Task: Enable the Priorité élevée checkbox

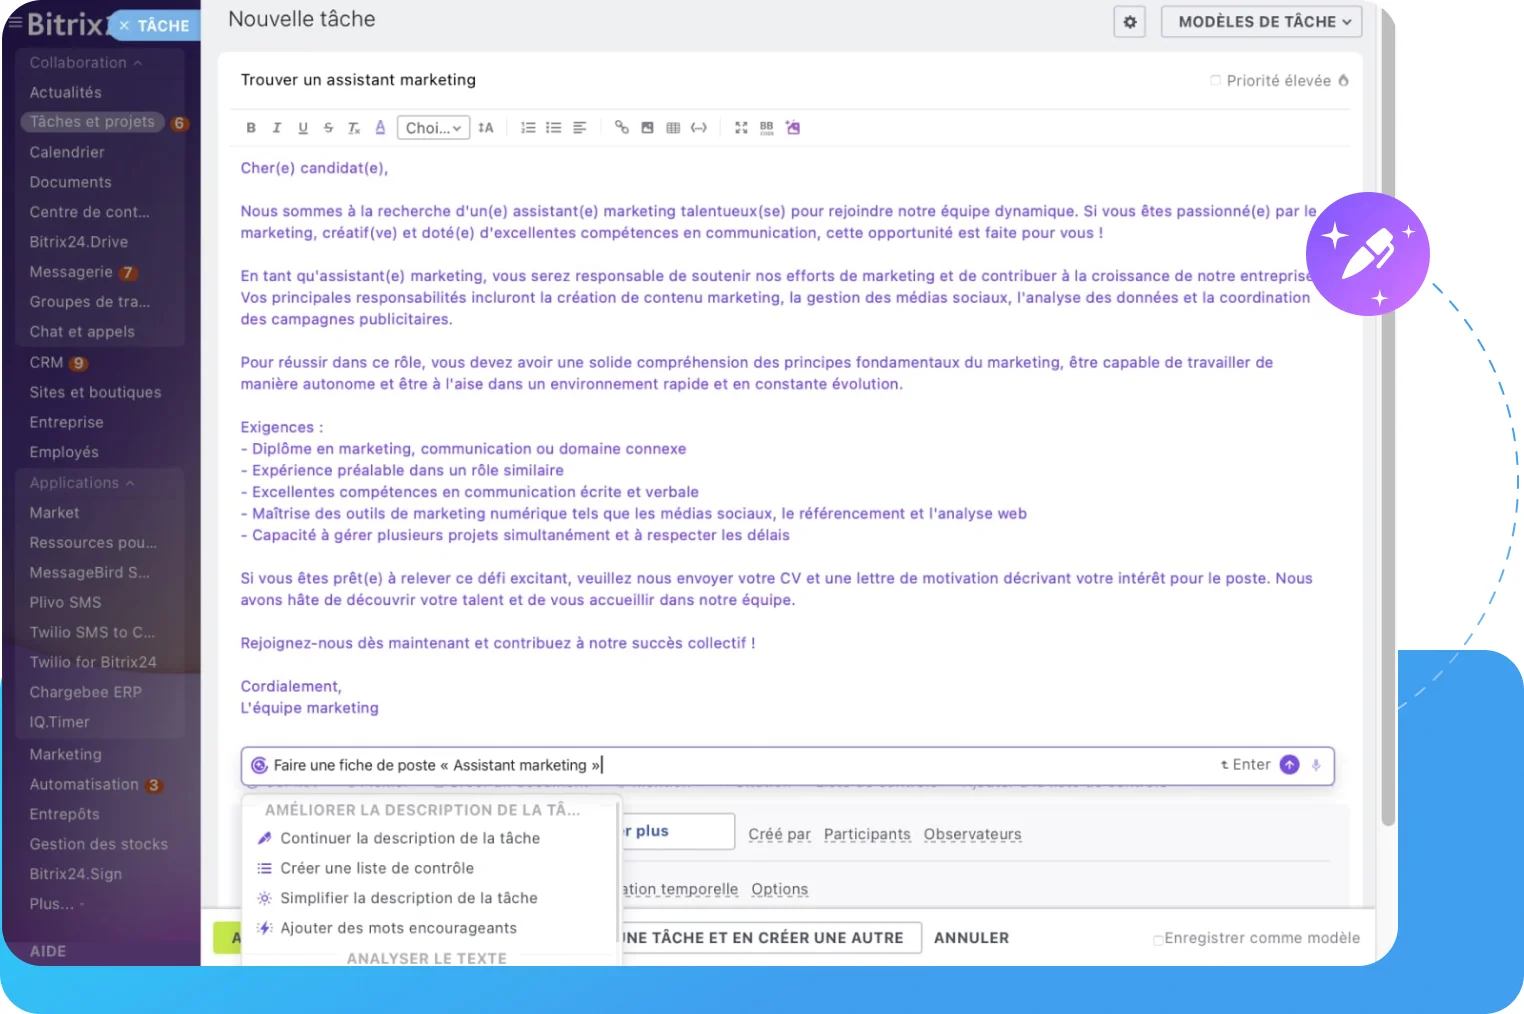Action: 1216,80
